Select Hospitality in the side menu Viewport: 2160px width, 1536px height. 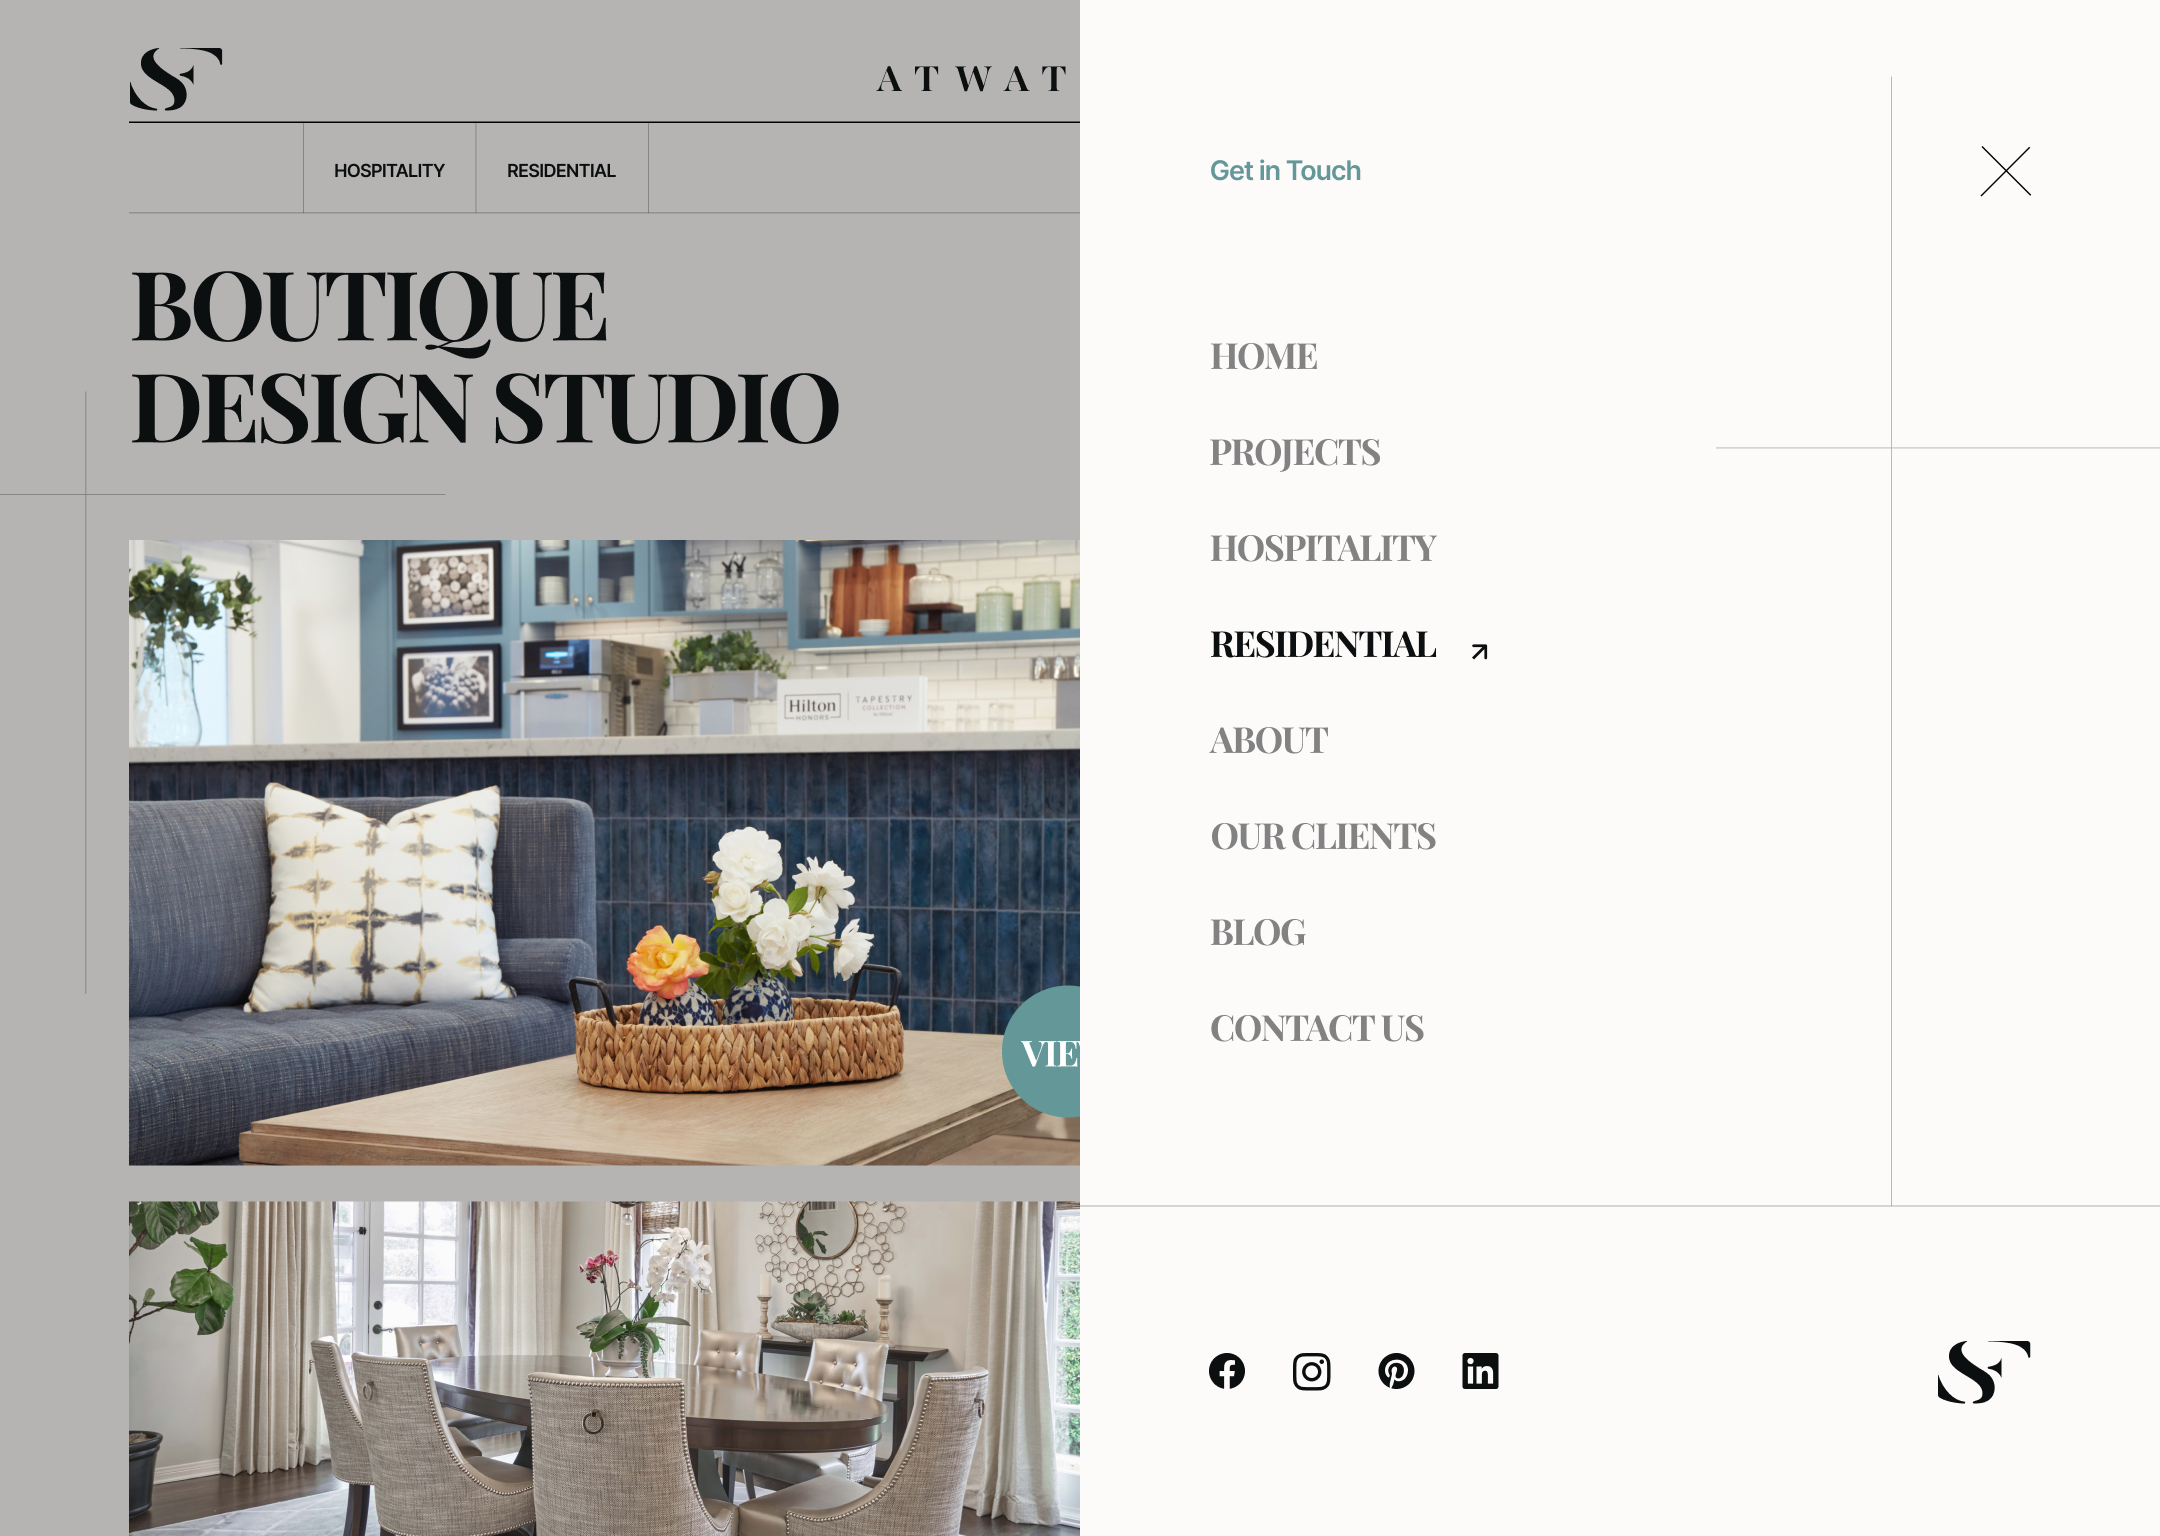(1322, 549)
